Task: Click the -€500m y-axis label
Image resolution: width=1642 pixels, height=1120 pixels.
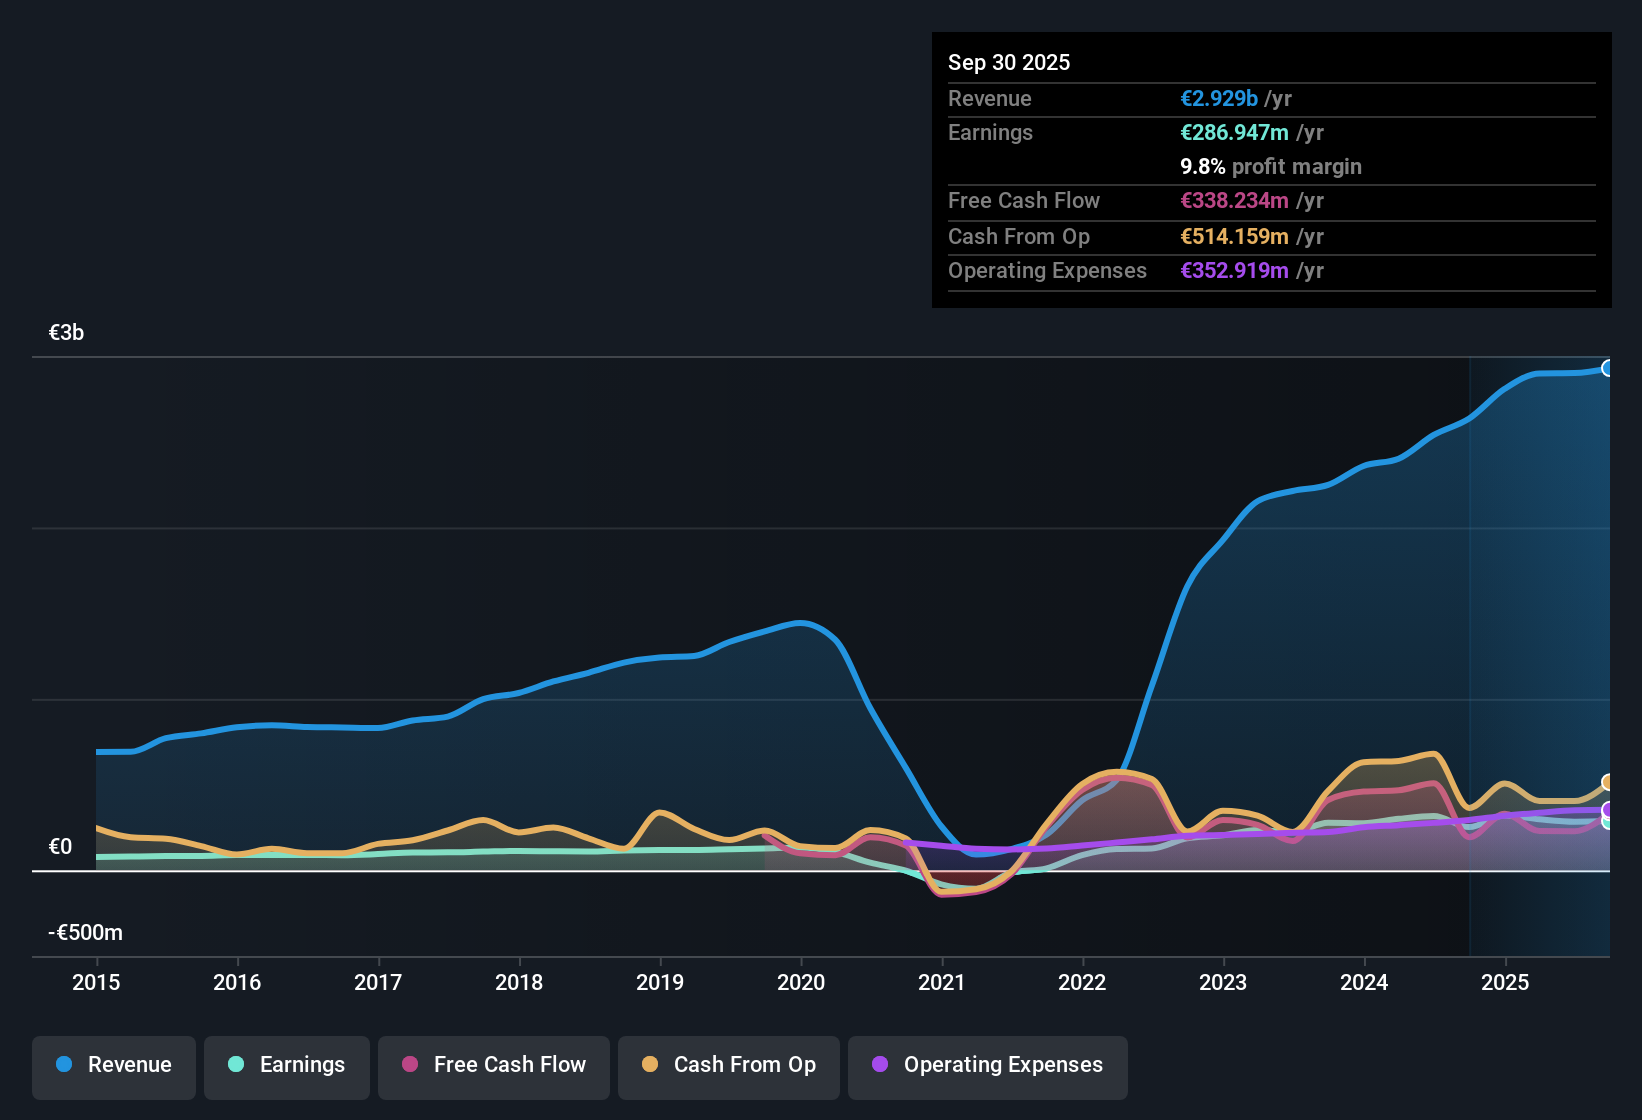Action: click(x=85, y=933)
